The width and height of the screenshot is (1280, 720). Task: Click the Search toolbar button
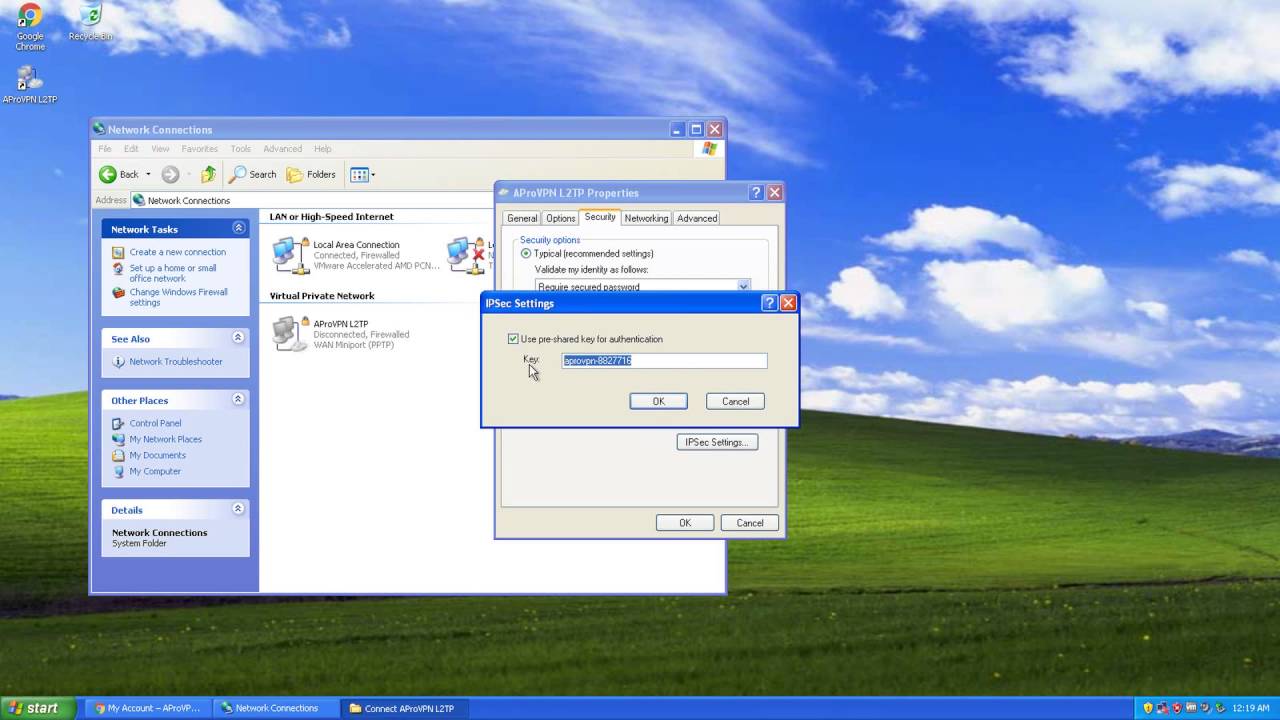(x=253, y=174)
